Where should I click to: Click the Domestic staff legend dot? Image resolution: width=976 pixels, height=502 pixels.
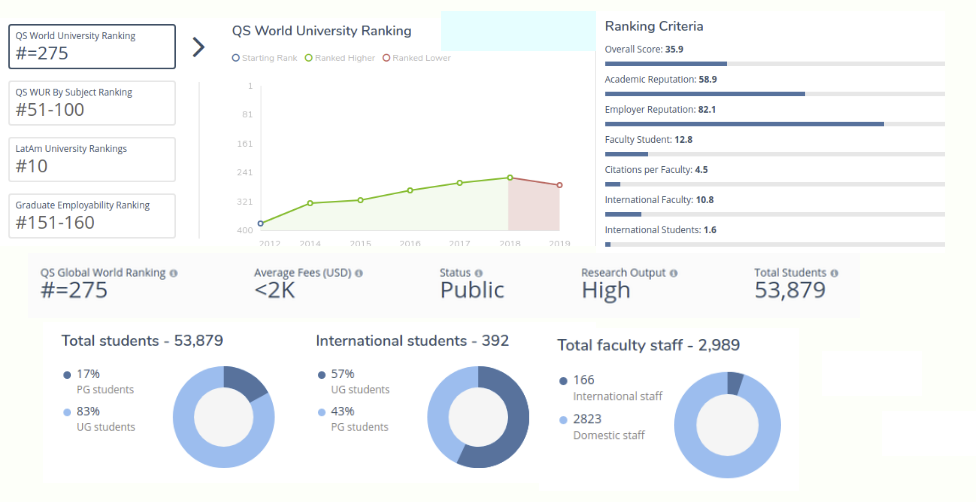[x=563, y=420]
